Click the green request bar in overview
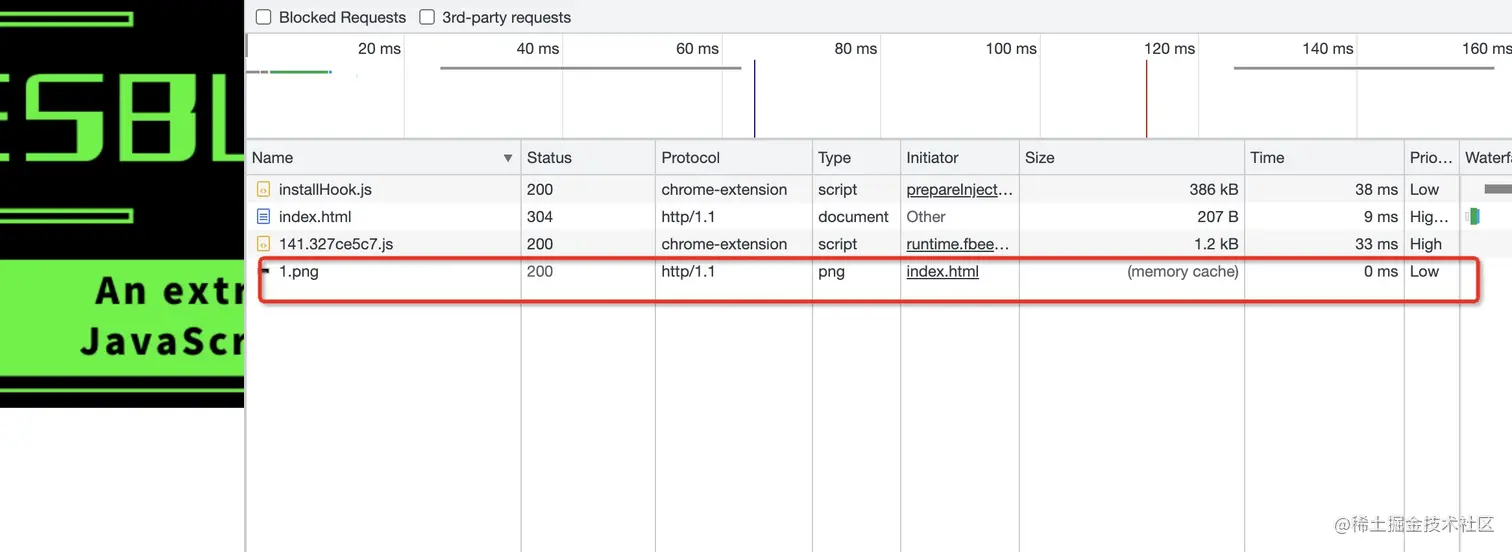This screenshot has height=552, width=1512. pos(300,72)
